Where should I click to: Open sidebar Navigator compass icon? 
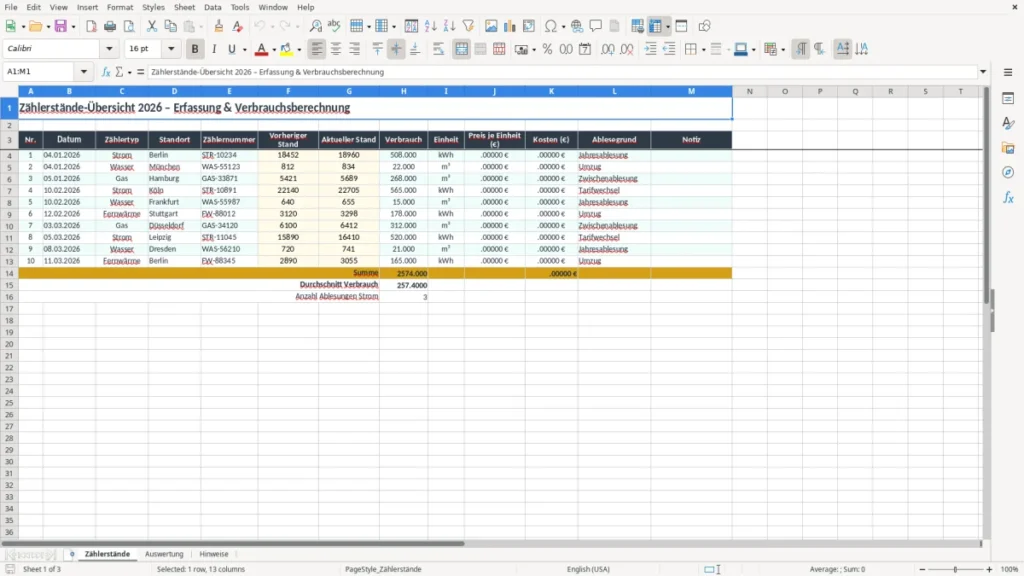click(1008, 172)
